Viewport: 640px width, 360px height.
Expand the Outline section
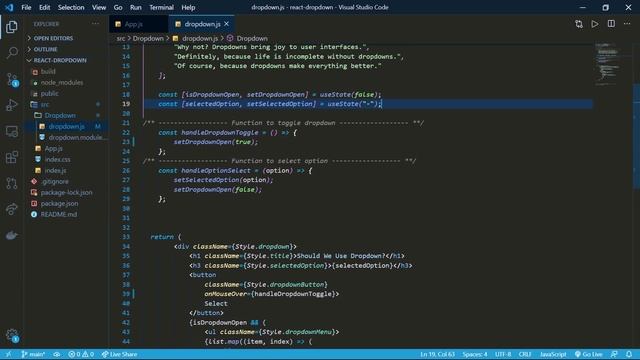46,49
